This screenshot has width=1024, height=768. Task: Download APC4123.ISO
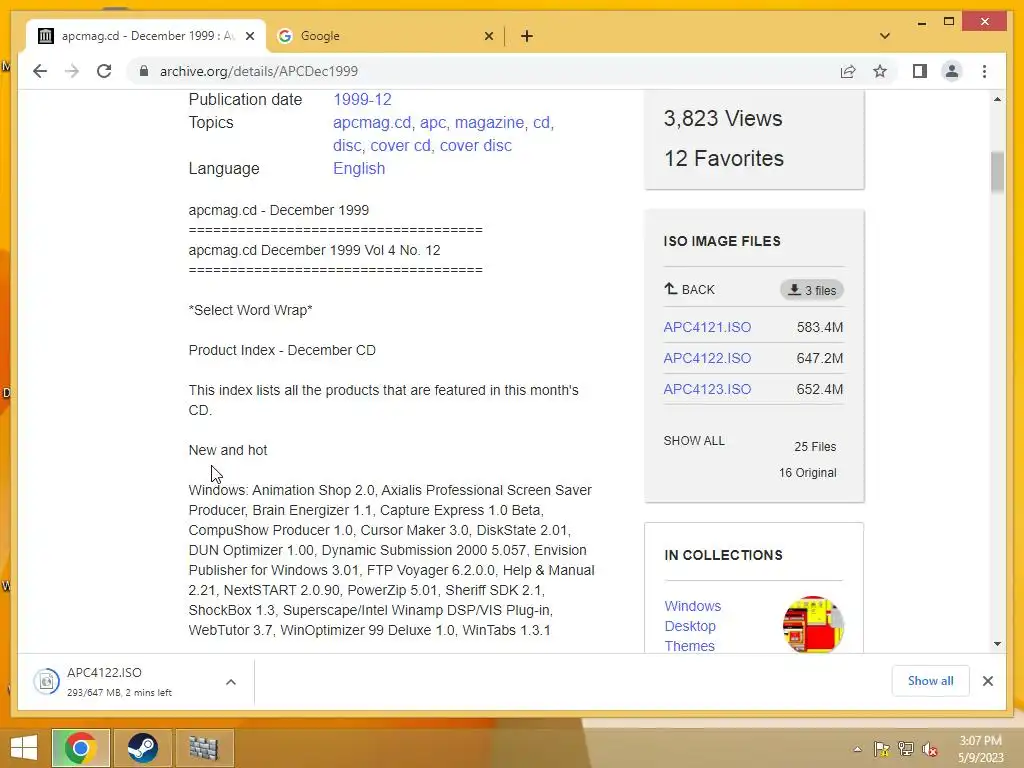(707, 389)
